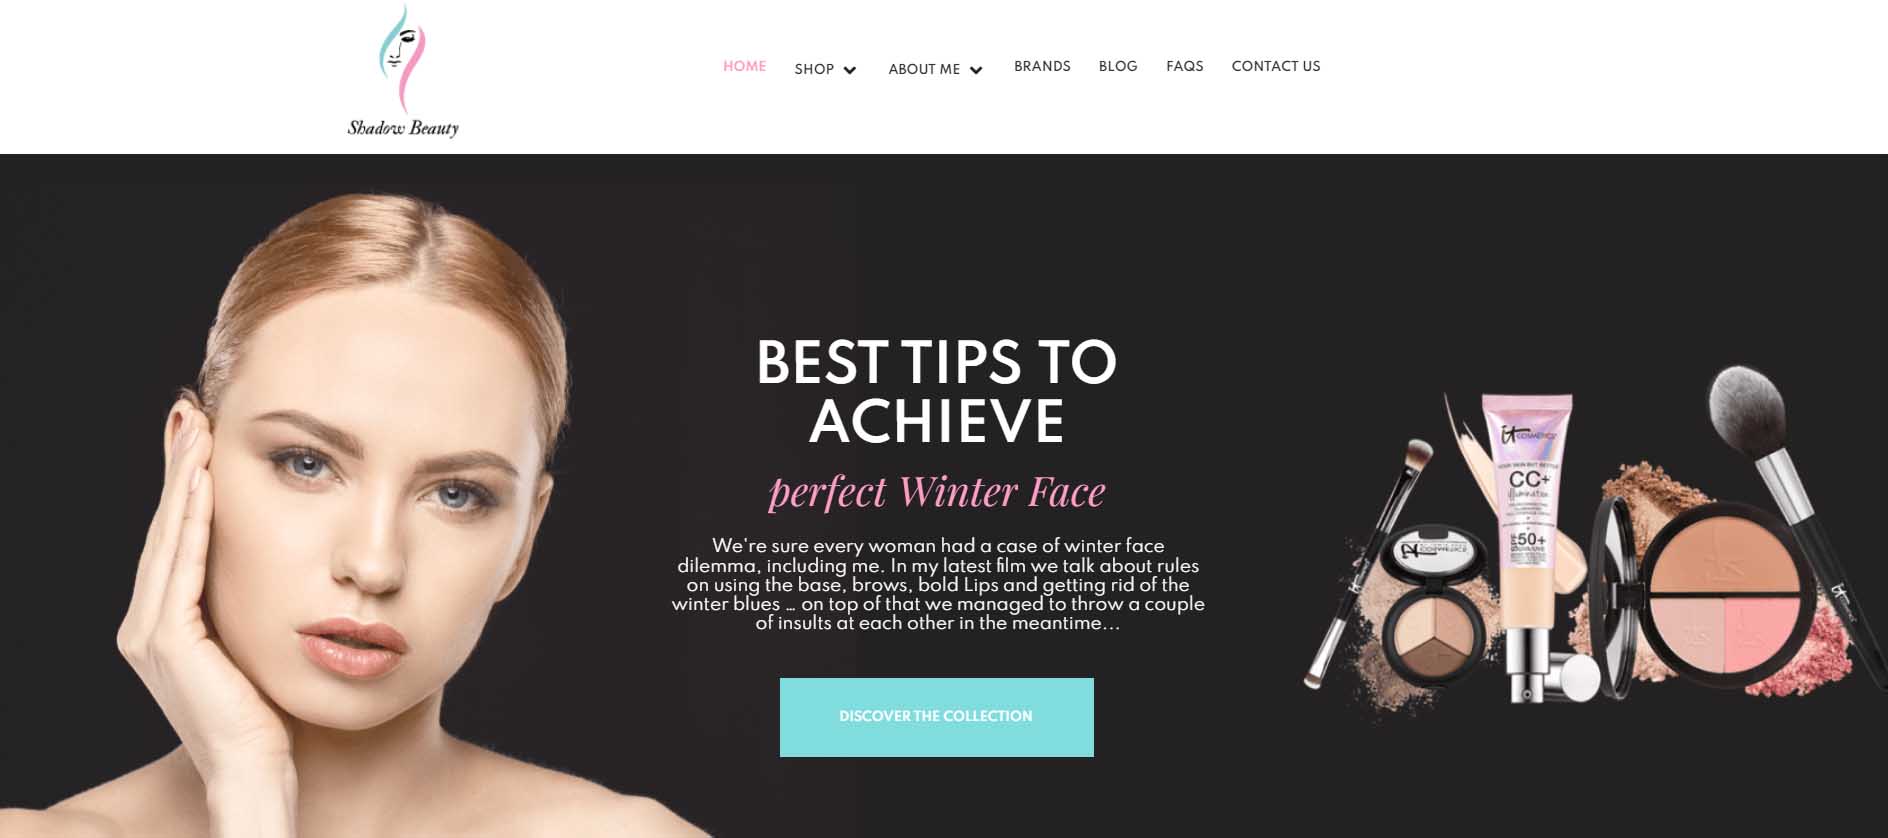The image size is (1888, 838).
Task: Click the pink perfect Winter Face subtitle
Action: pyautogui.click(x=937, y=492)
